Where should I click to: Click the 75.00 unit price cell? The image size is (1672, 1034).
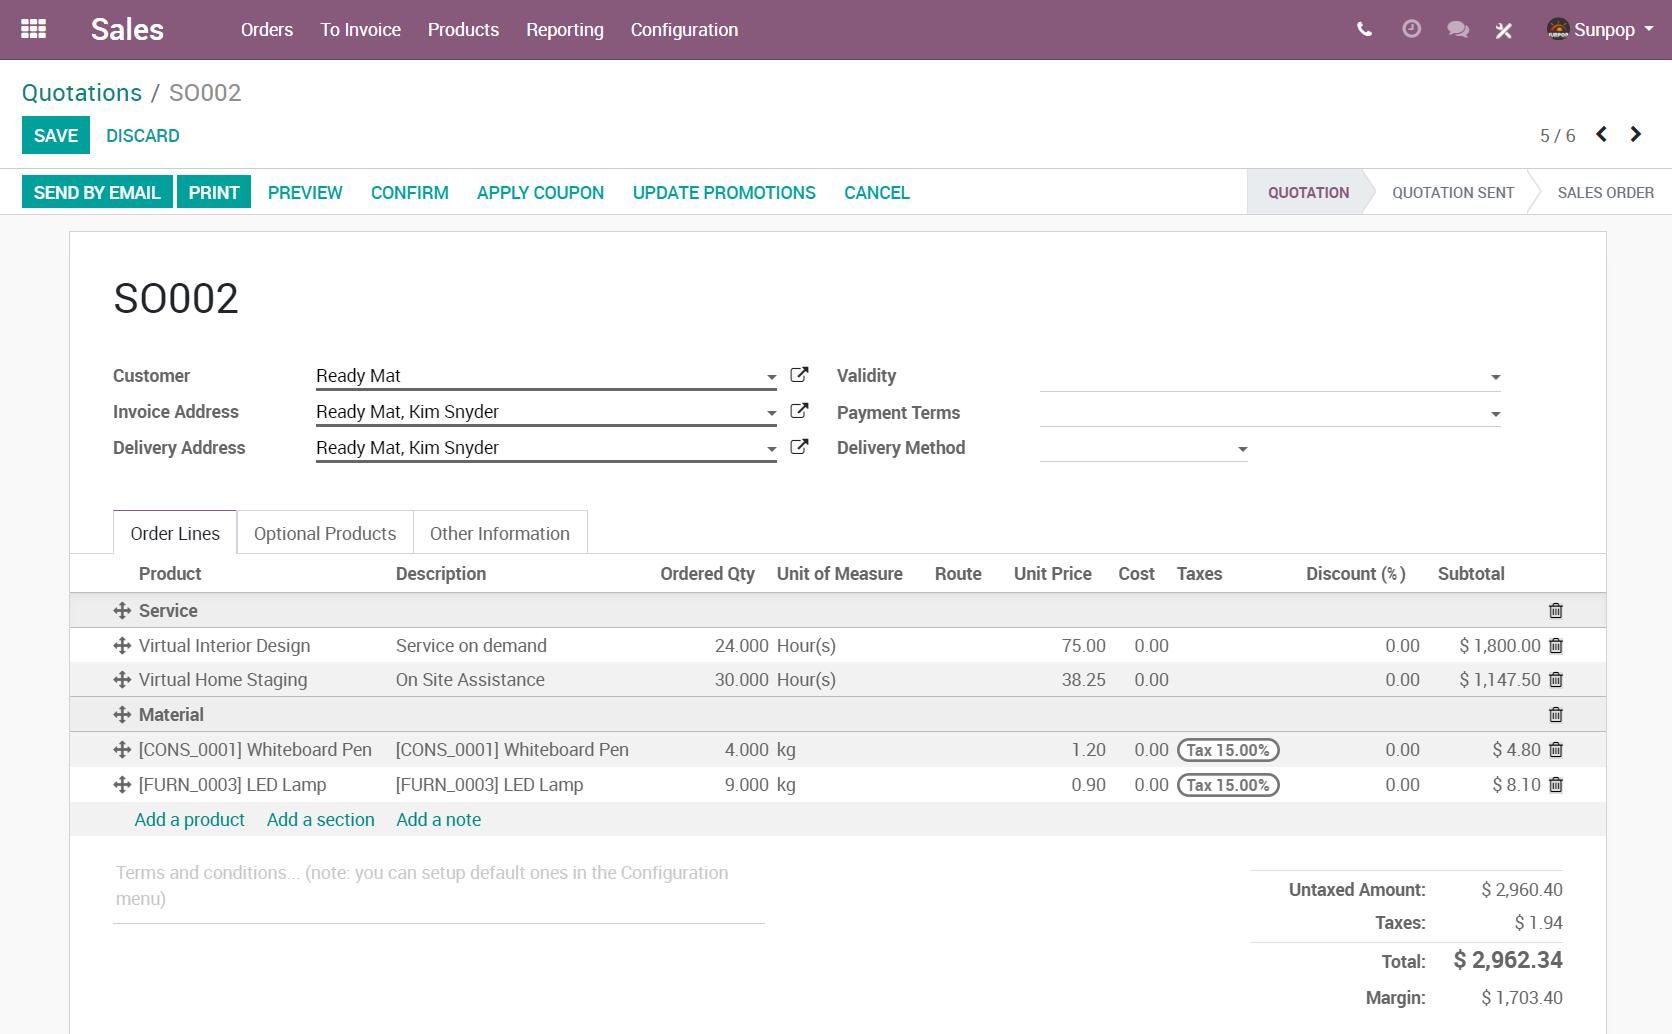(1083, 646)
